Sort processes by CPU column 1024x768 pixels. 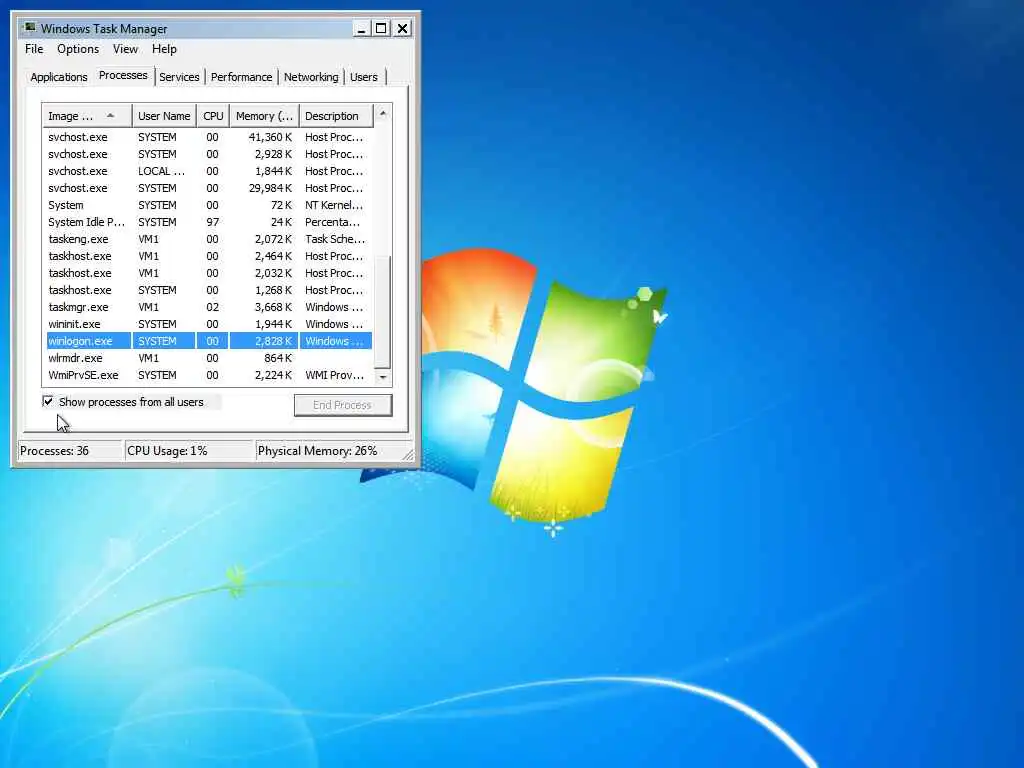tap(213, 116)
